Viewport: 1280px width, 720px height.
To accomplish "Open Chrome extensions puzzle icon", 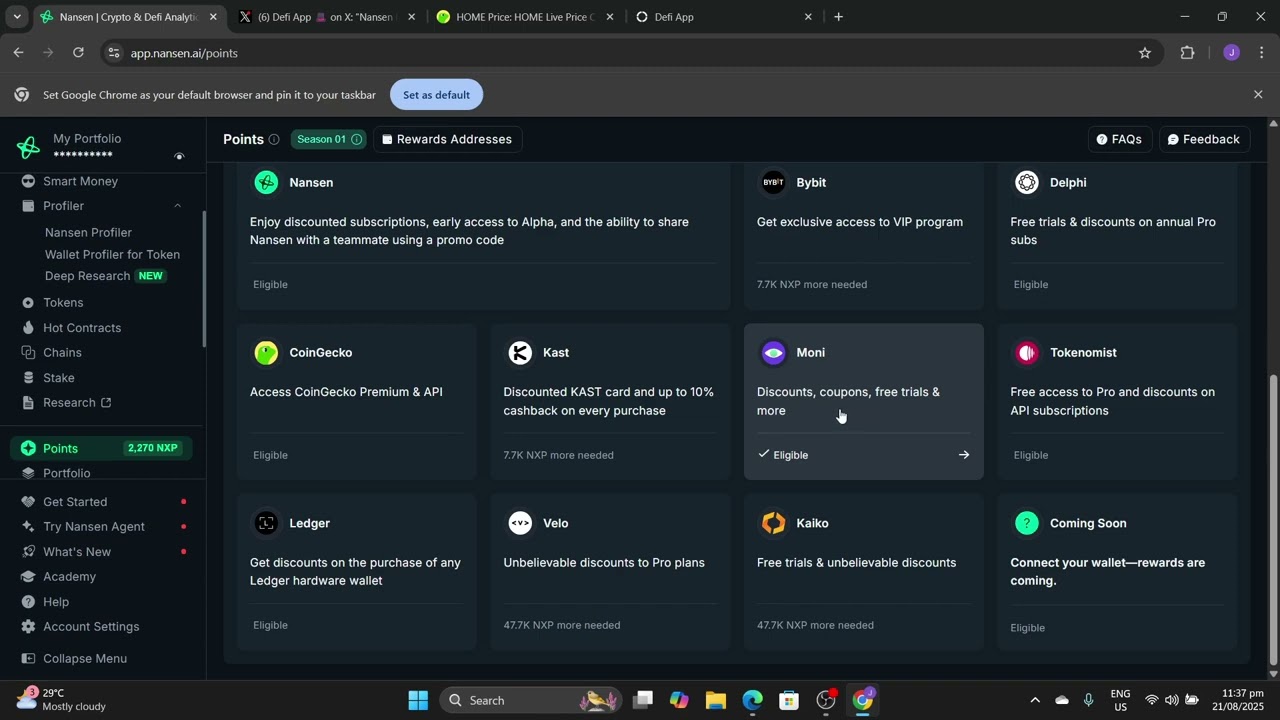I will click(1187, 53).
